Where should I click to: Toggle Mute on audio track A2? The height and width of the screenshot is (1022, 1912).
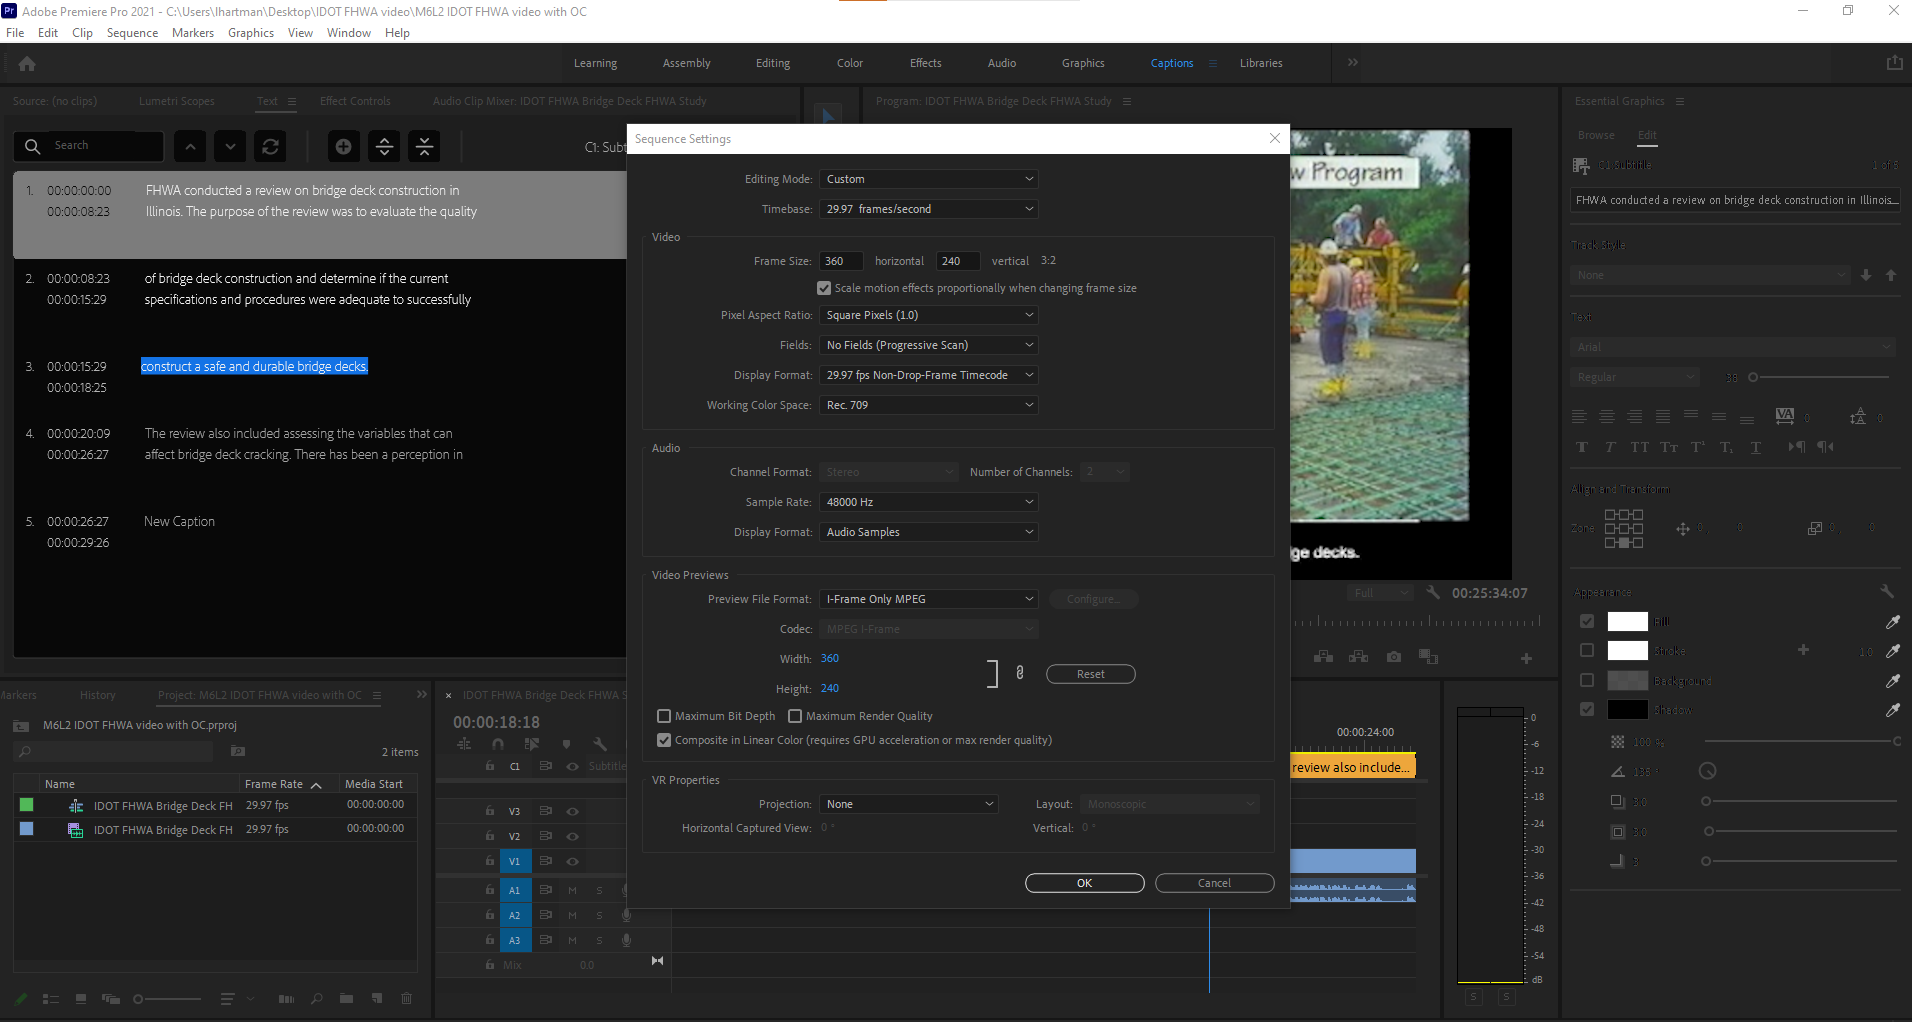click(x=572, y=915)
